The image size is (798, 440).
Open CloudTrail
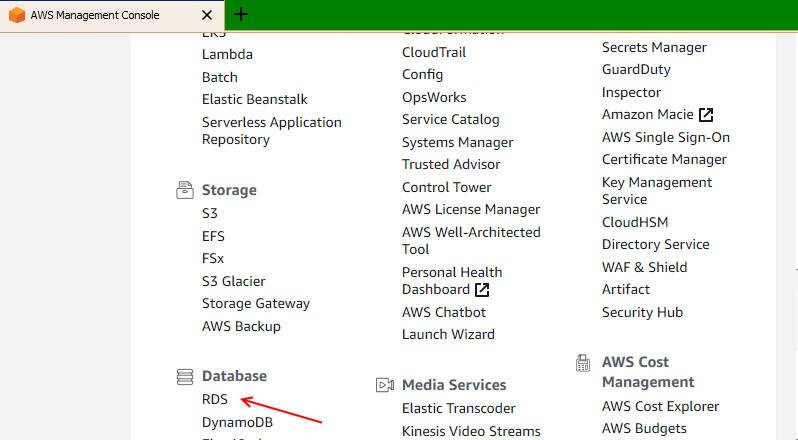point(434,52)
